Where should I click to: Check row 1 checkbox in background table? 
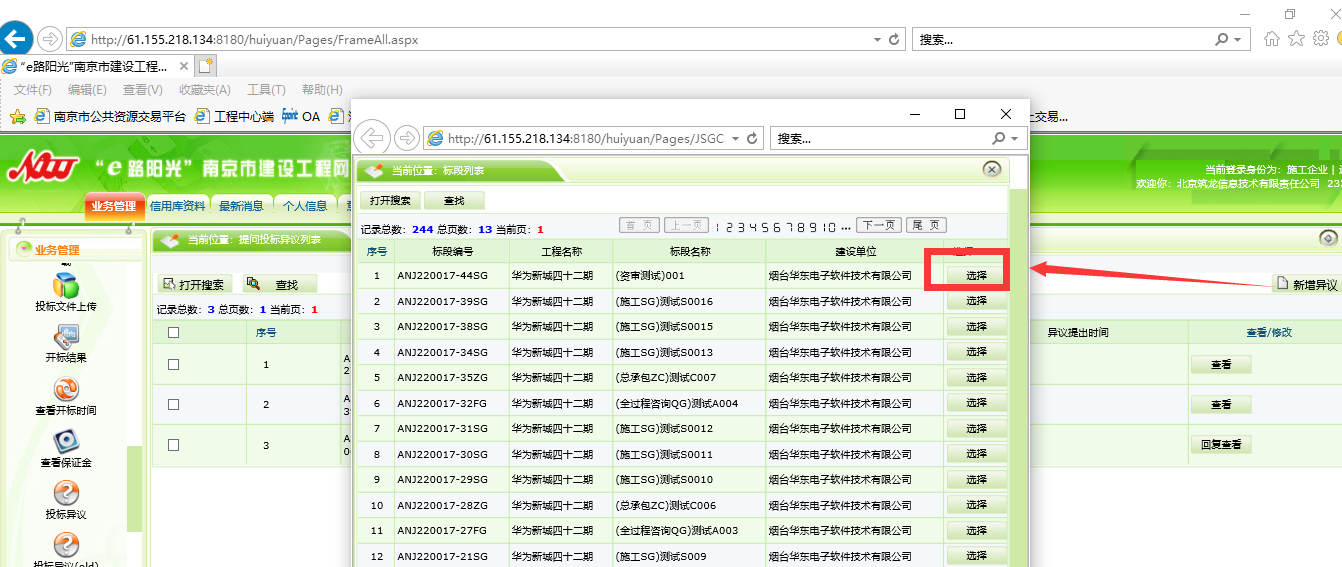[x=173, y=365]
